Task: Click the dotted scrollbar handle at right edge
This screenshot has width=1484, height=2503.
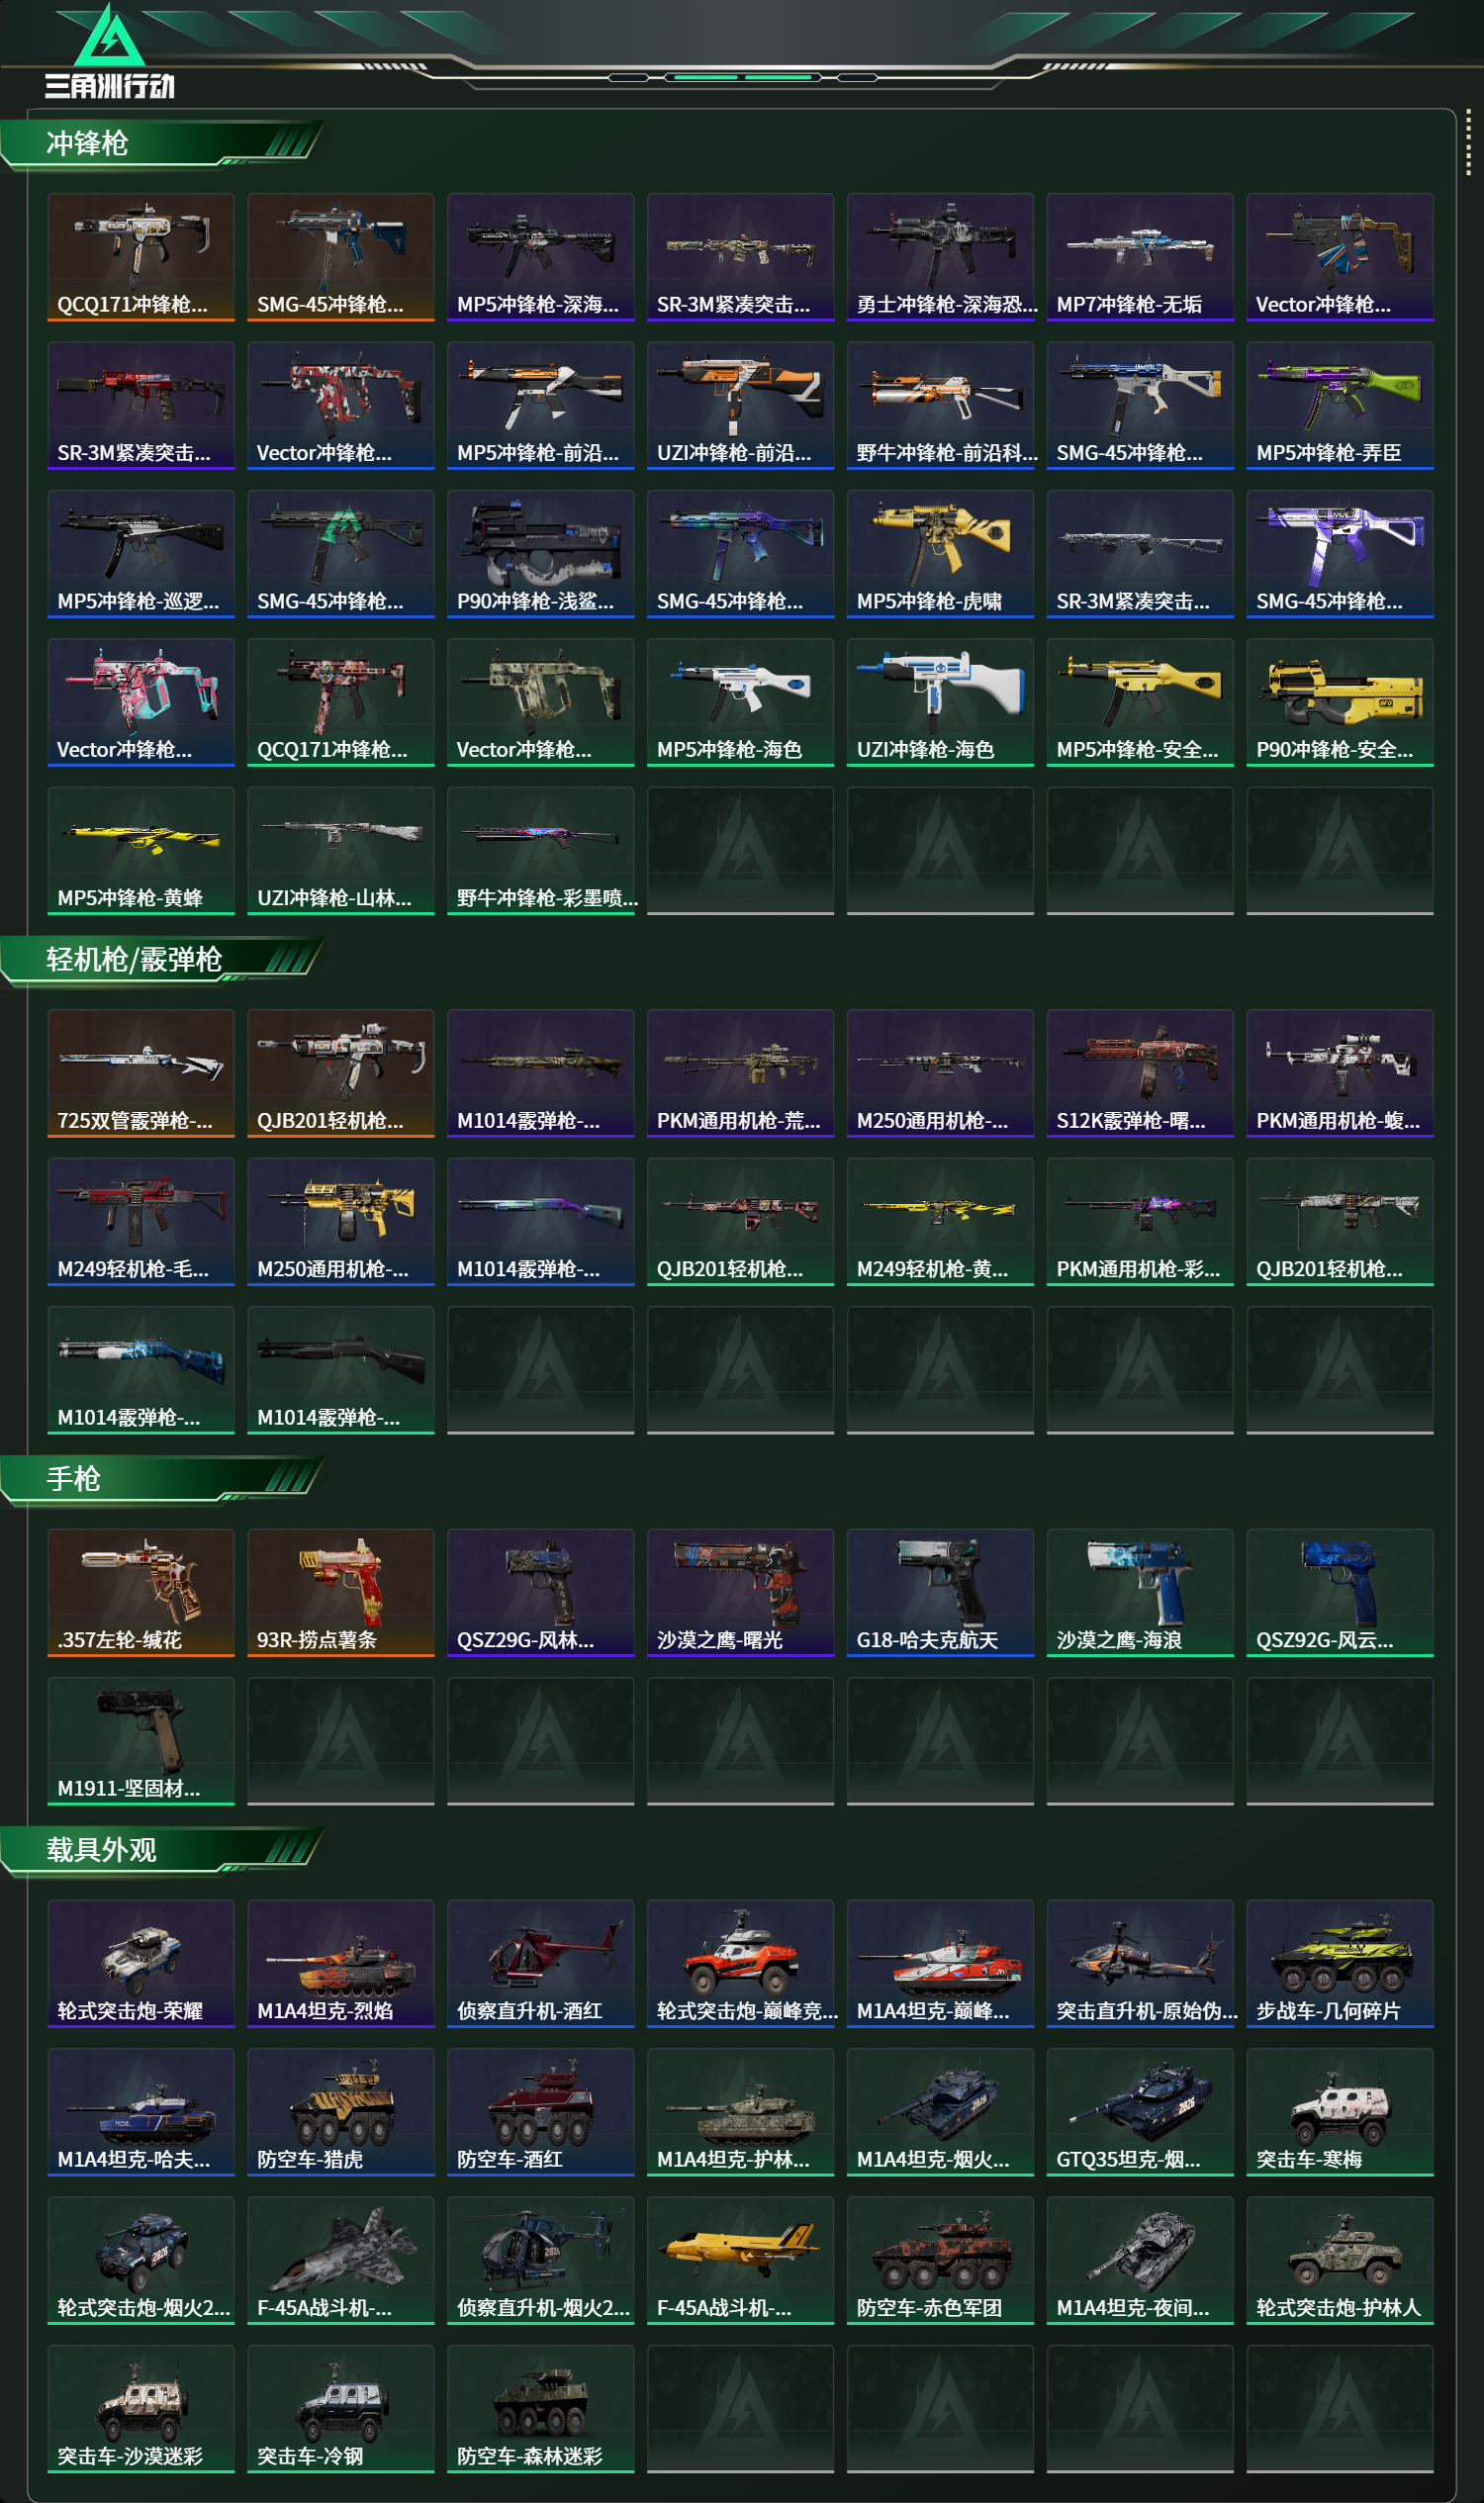Action: [1468, 141]
